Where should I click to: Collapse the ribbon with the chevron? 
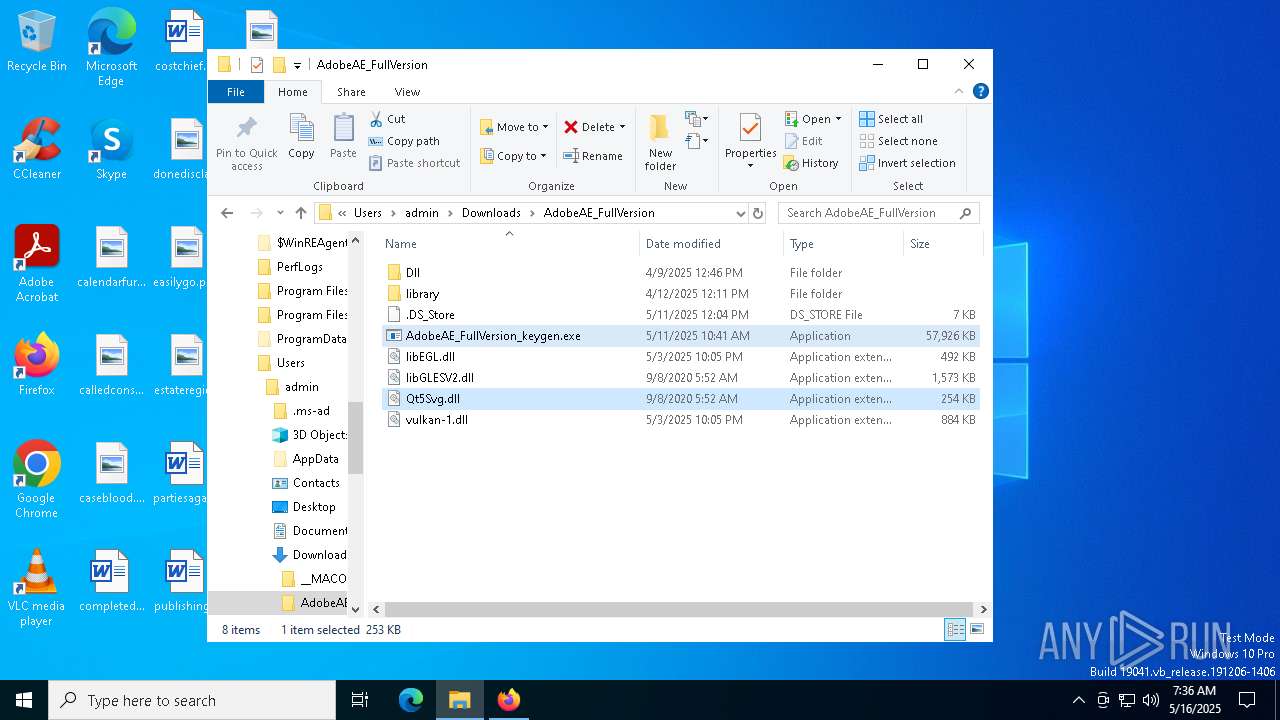958,91
